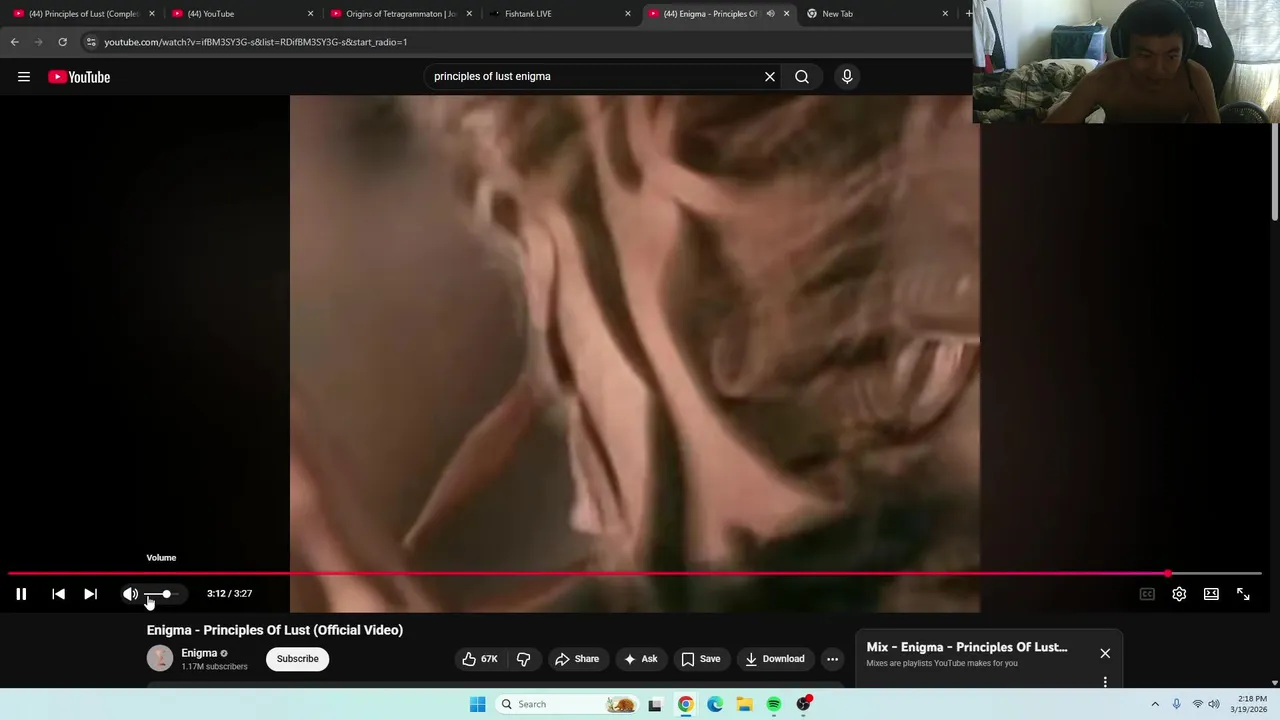Jump to previous video
This screenshot has width=1280, height=720.
tap(58, 594)
